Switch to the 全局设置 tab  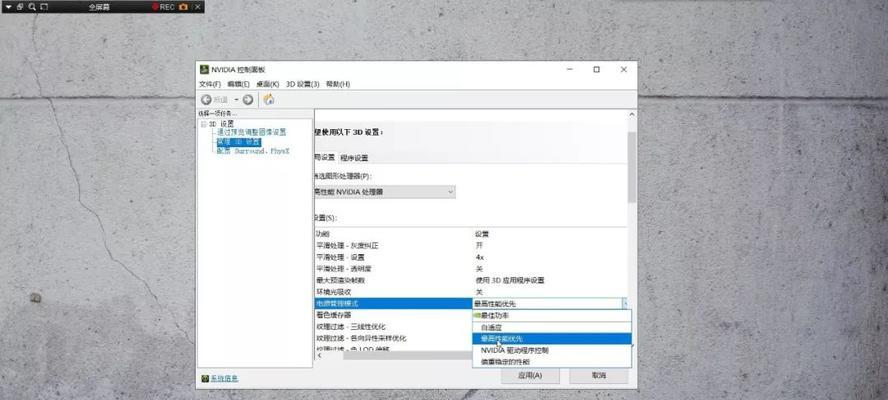(x=325, y=158)
